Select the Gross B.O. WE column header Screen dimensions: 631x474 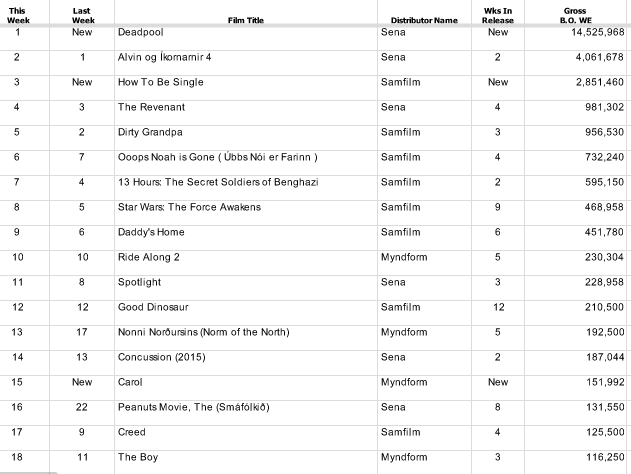point(575,15)
